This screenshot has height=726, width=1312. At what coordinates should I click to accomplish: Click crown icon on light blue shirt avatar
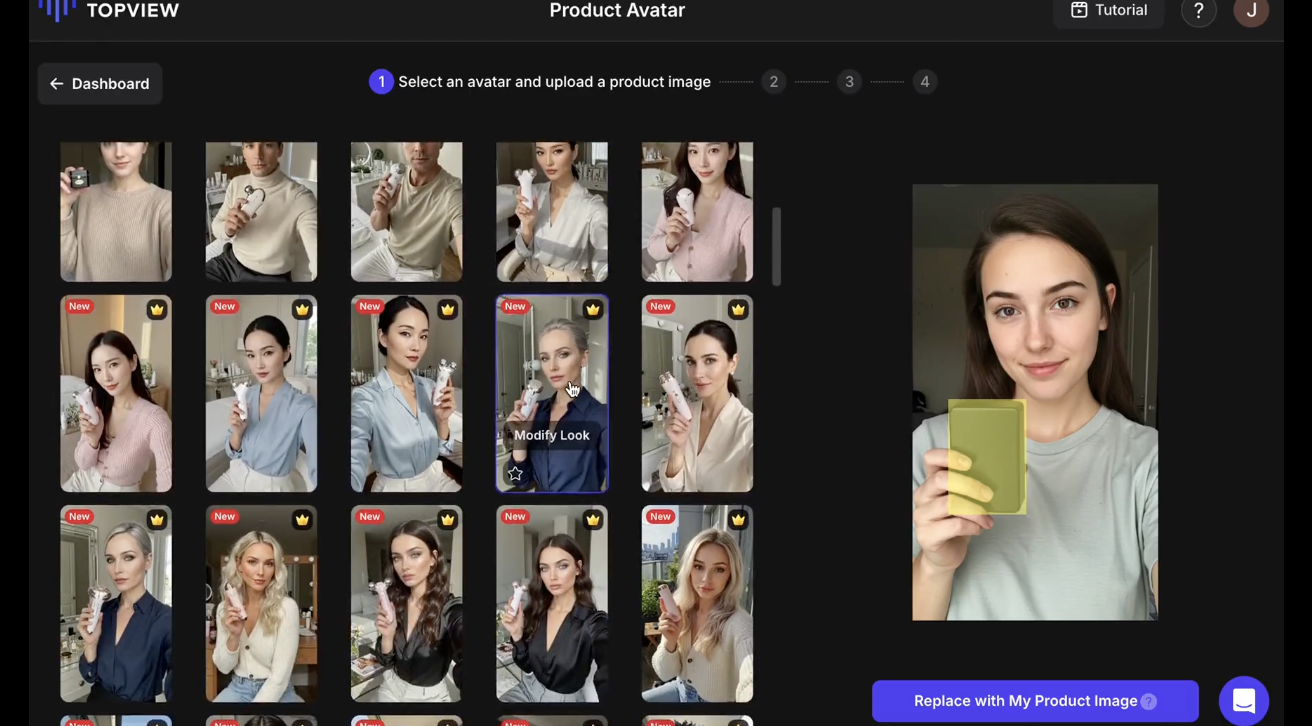[302, 310]
